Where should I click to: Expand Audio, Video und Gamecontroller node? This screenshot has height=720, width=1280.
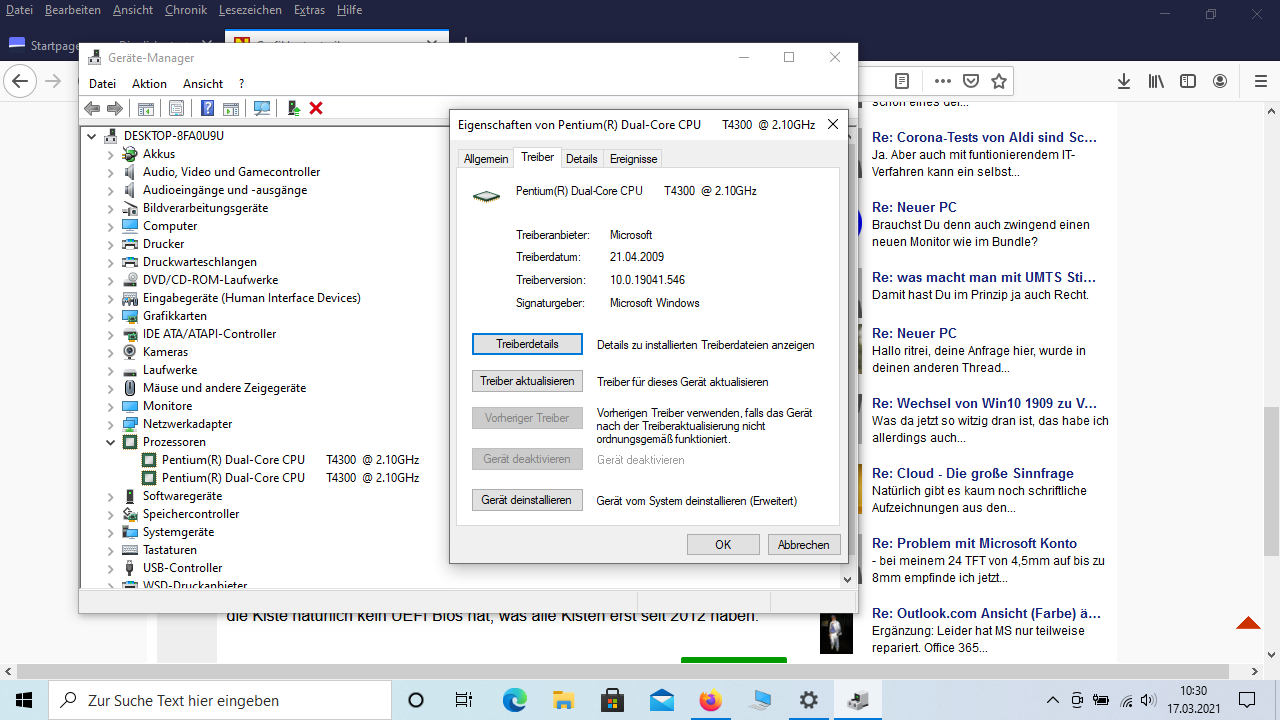click(111, 172)
